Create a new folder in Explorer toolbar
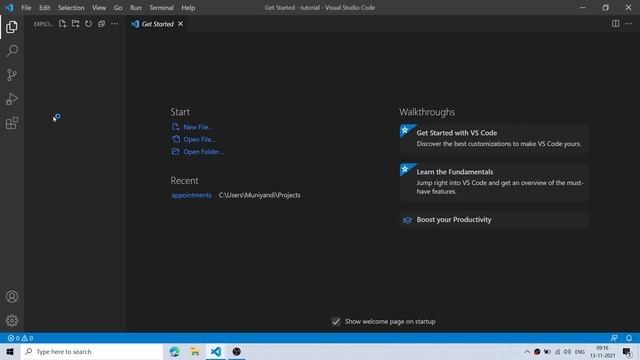Image resolution: width=640 pixels, height=360 pixels. [x=76, y=24]
